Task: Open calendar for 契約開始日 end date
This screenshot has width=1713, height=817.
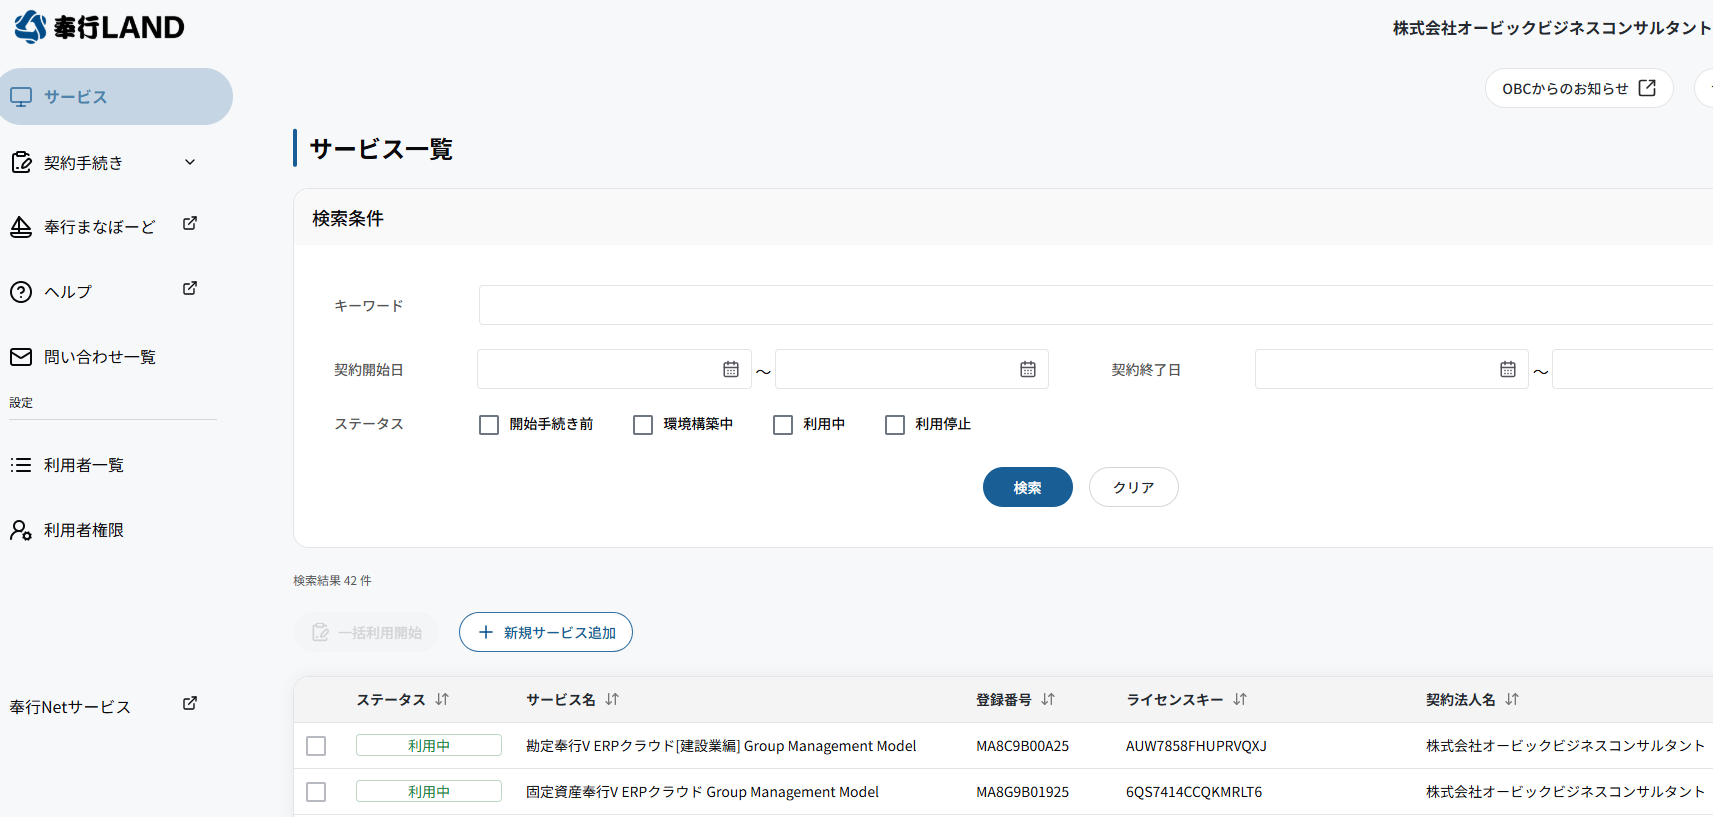Action: pyautogui.click(x=1028, y=369)
